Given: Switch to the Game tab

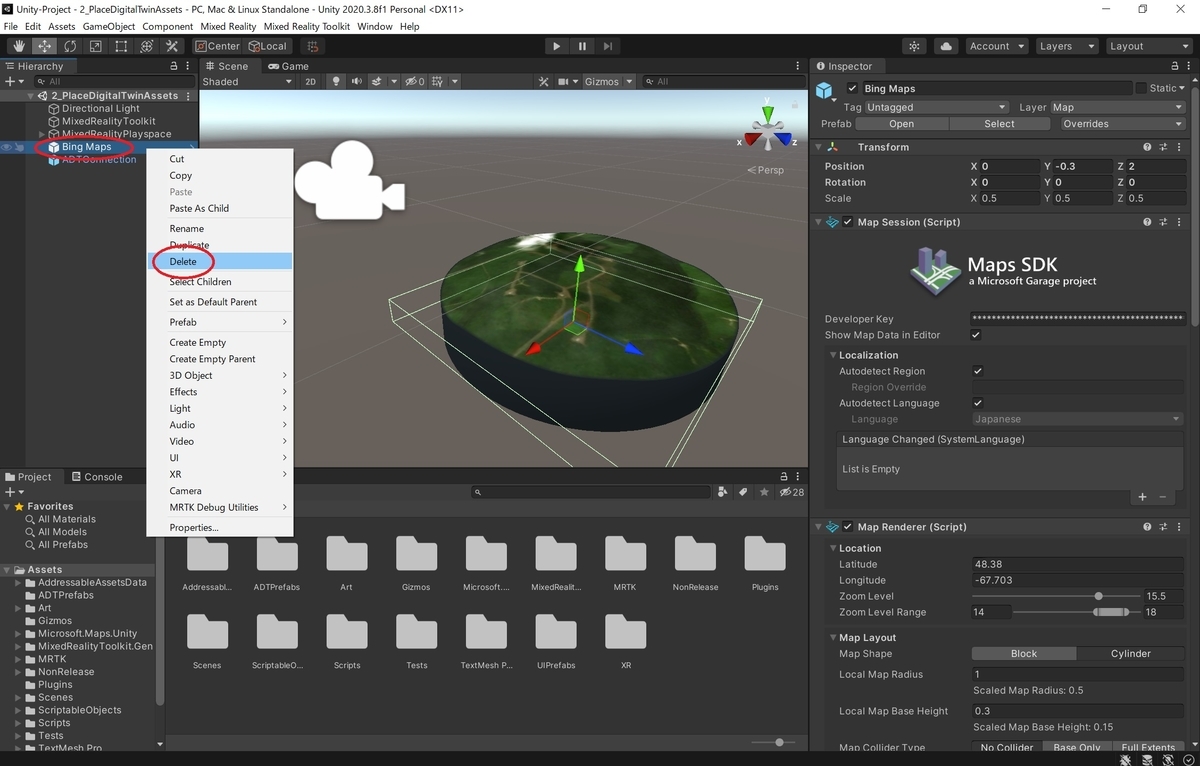Looking at the screenshot, I should (287, 66).
